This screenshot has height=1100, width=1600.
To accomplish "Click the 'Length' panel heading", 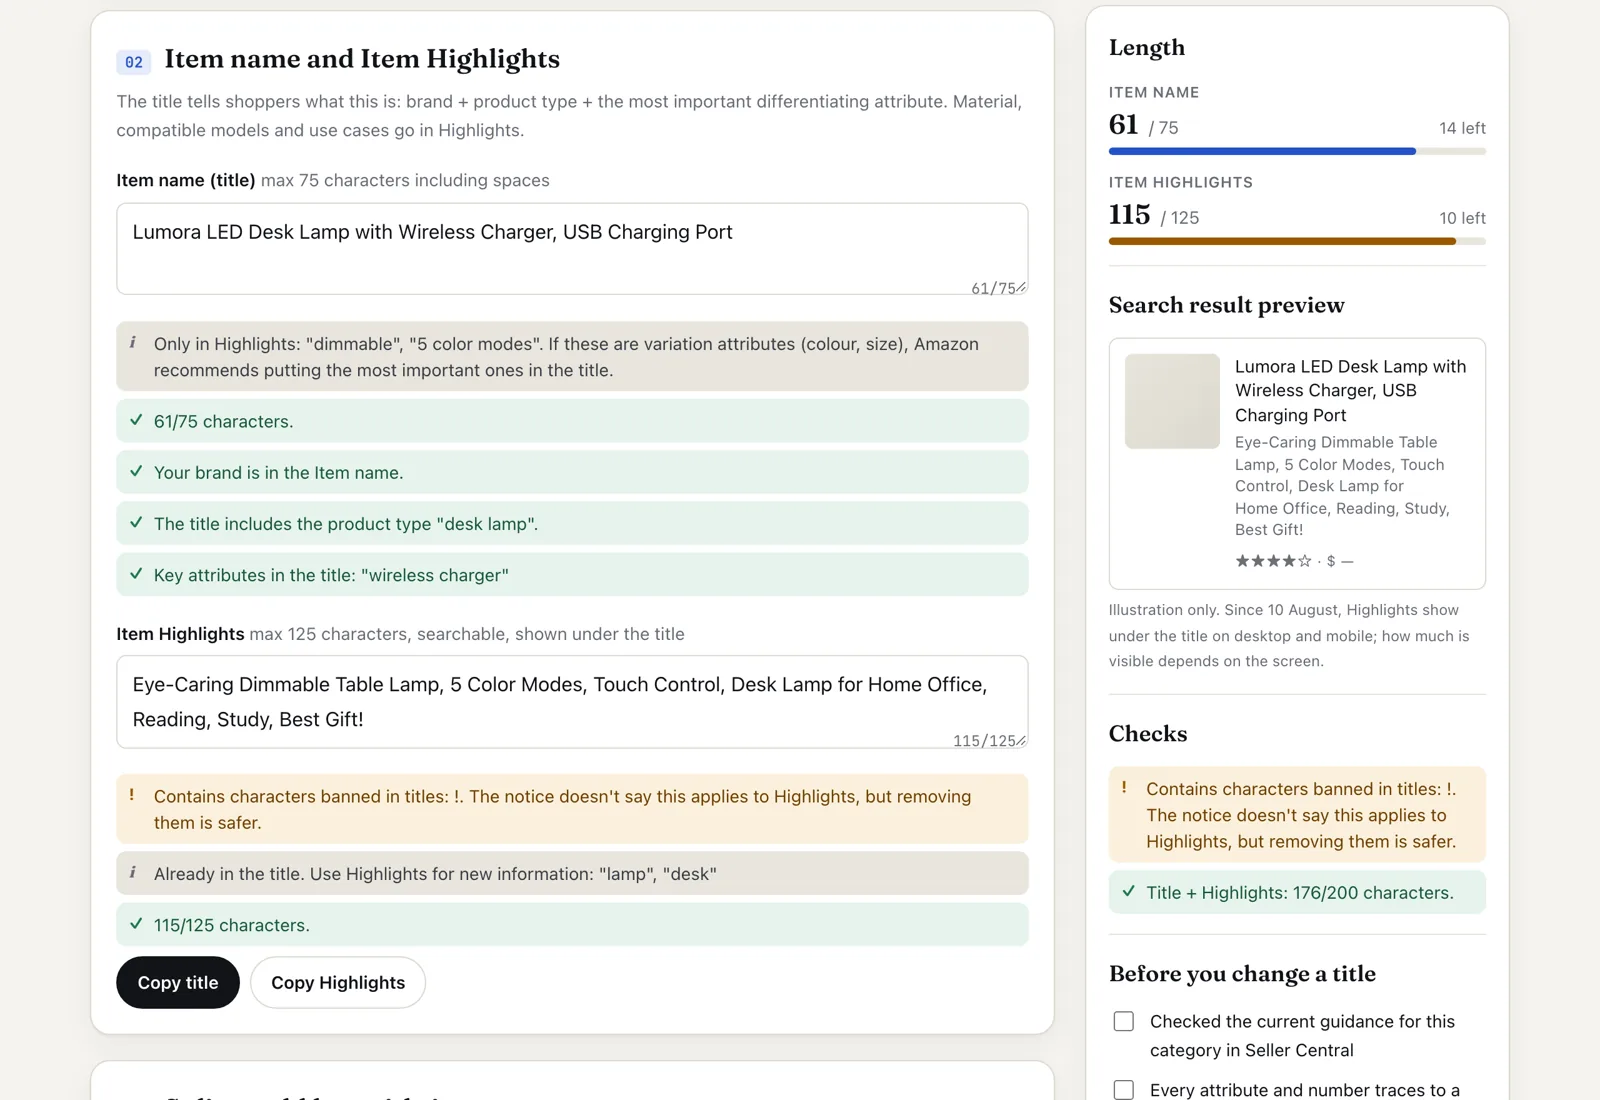I will pyautogui.click(x=1147, y=48).
